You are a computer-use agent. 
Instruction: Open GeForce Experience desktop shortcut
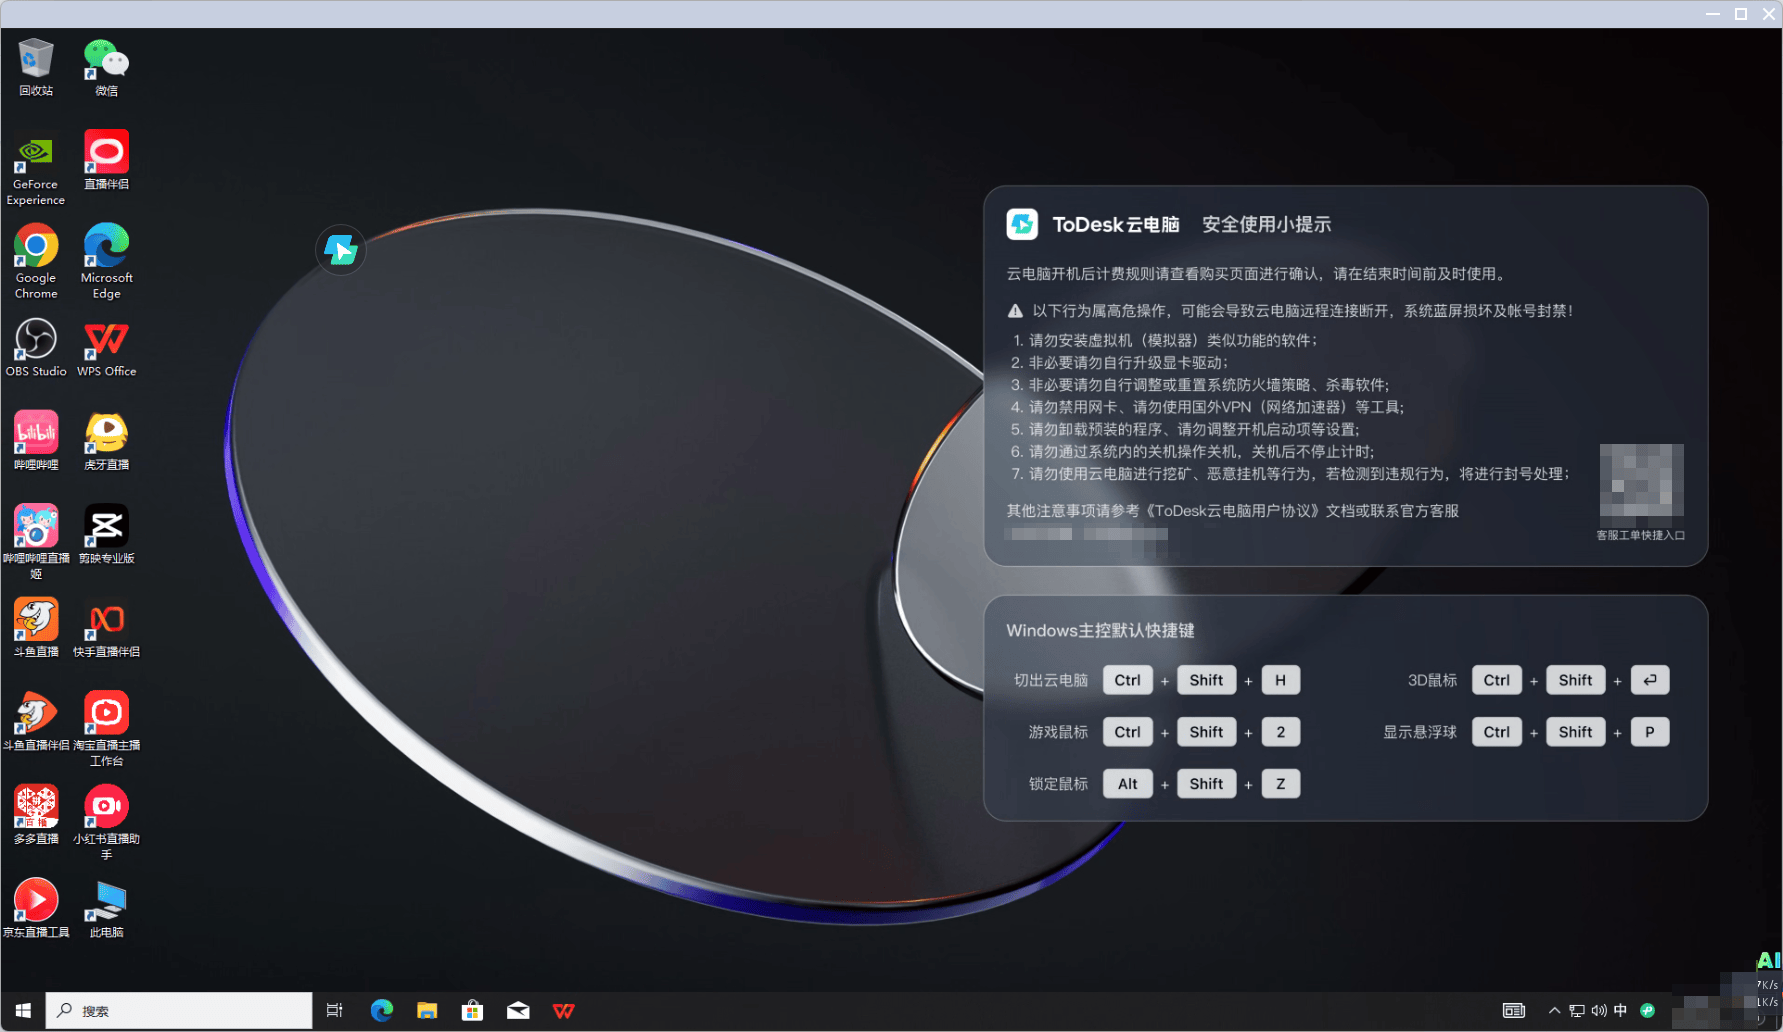(36, 168)
